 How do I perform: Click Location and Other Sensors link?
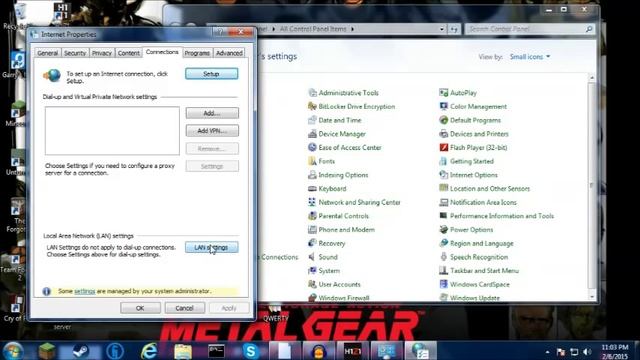(x=490, y=189)
